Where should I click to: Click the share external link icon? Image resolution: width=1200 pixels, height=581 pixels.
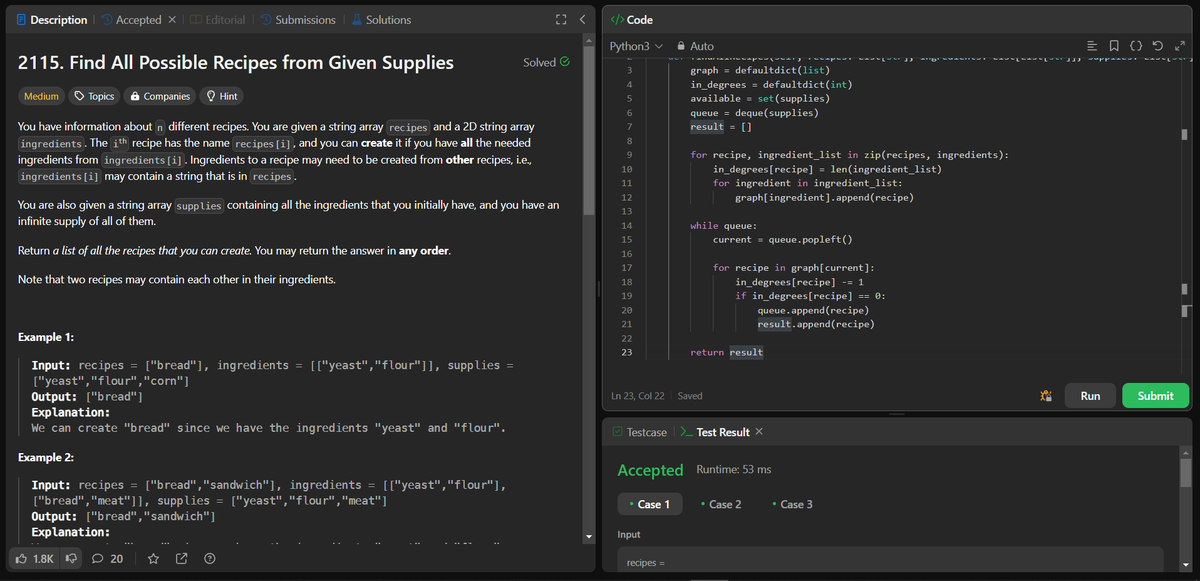point(181,558)
